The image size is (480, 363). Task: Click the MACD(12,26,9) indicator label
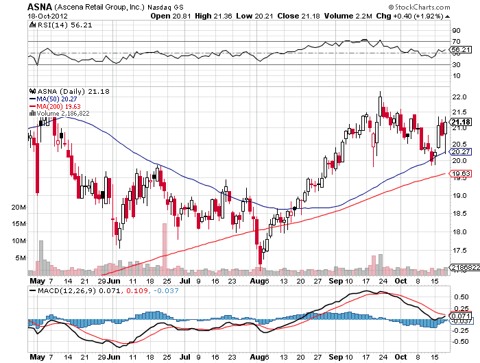67,291
